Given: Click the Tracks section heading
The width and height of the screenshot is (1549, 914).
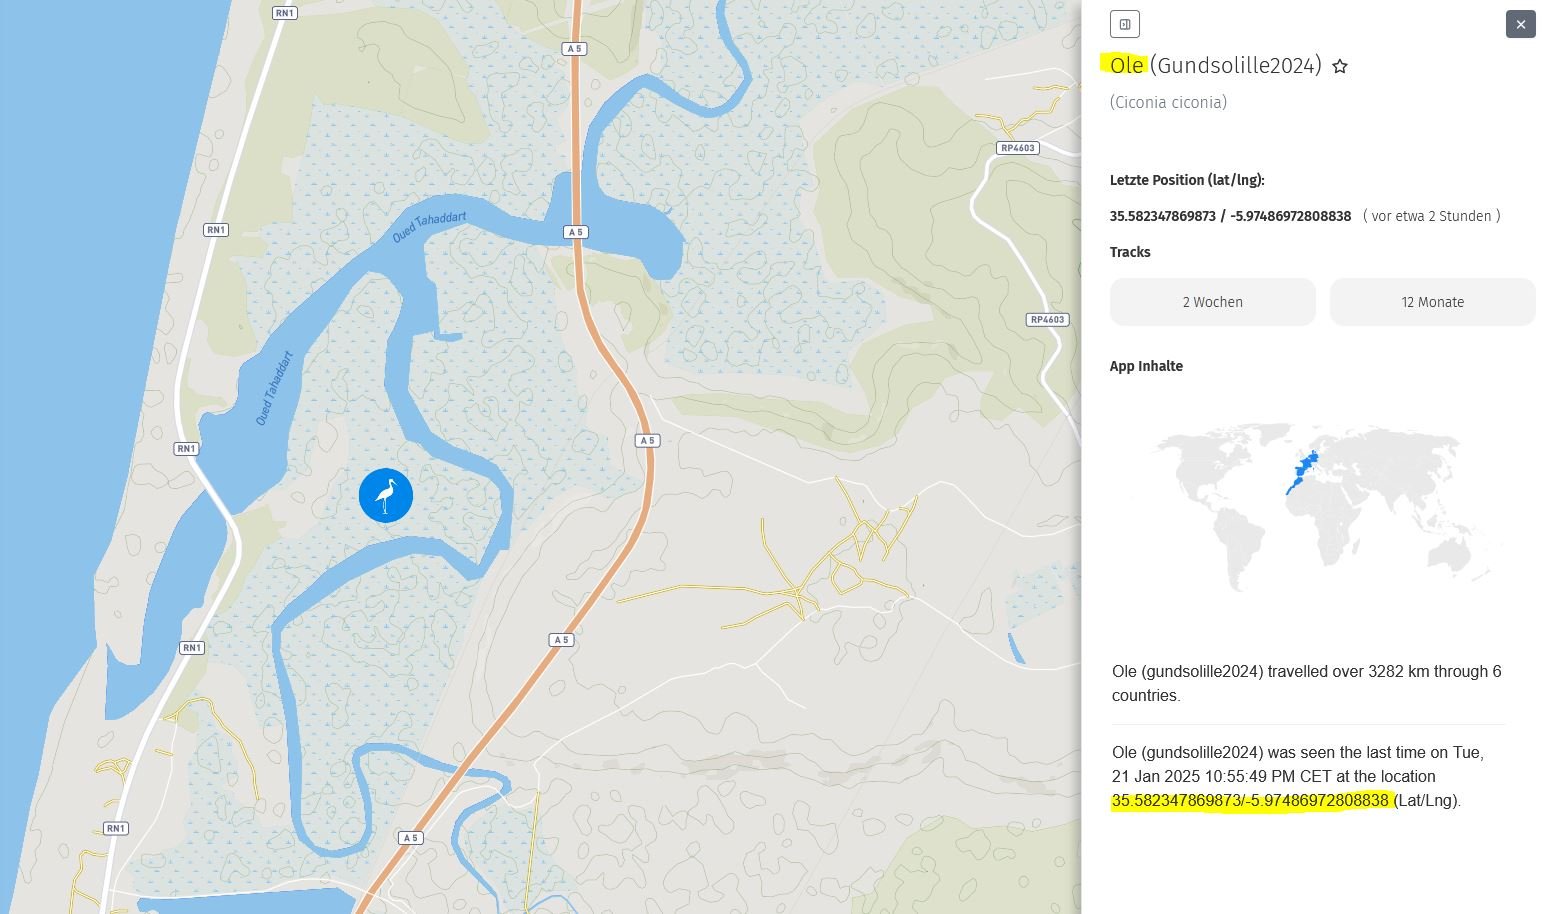Looking at the screenshot, I should (x=1130, y=252).
